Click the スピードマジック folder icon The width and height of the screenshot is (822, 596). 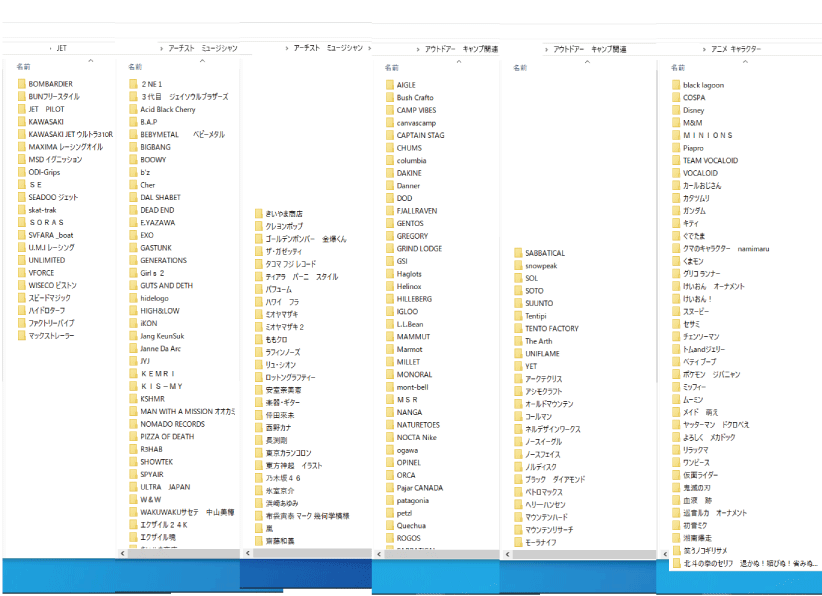tap(21, 298)
